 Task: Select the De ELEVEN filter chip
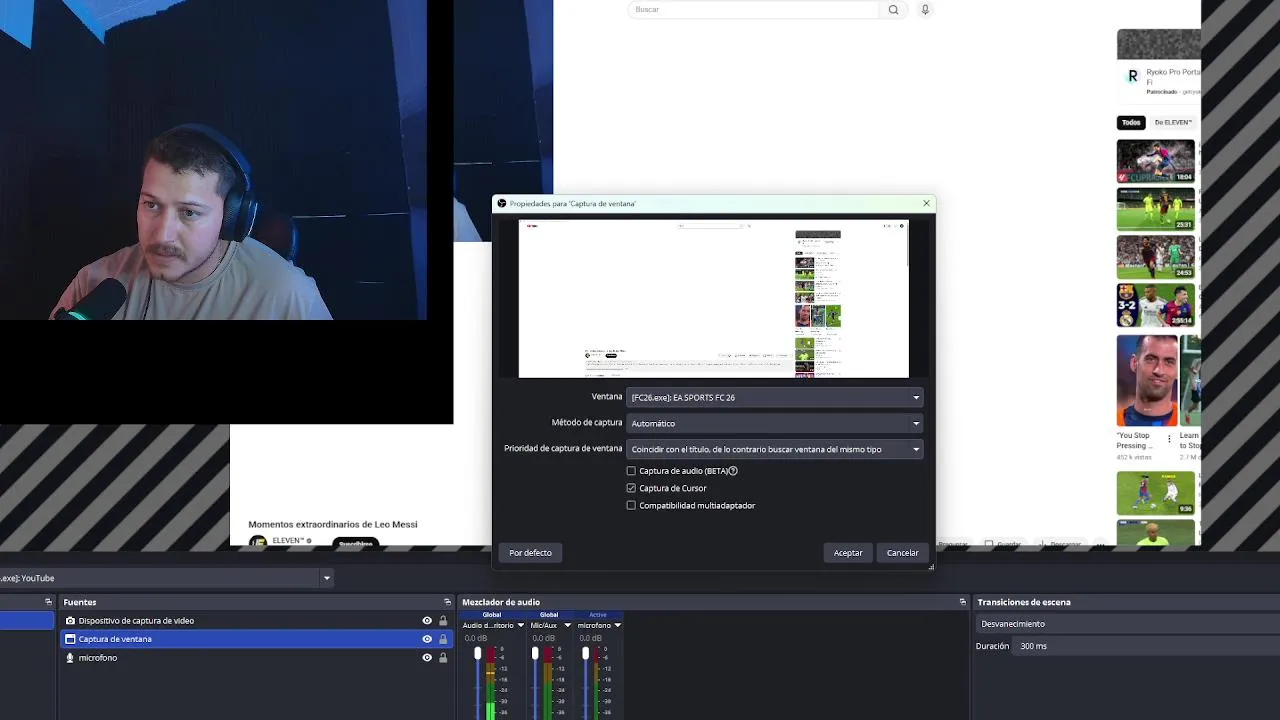(1173, 123)
